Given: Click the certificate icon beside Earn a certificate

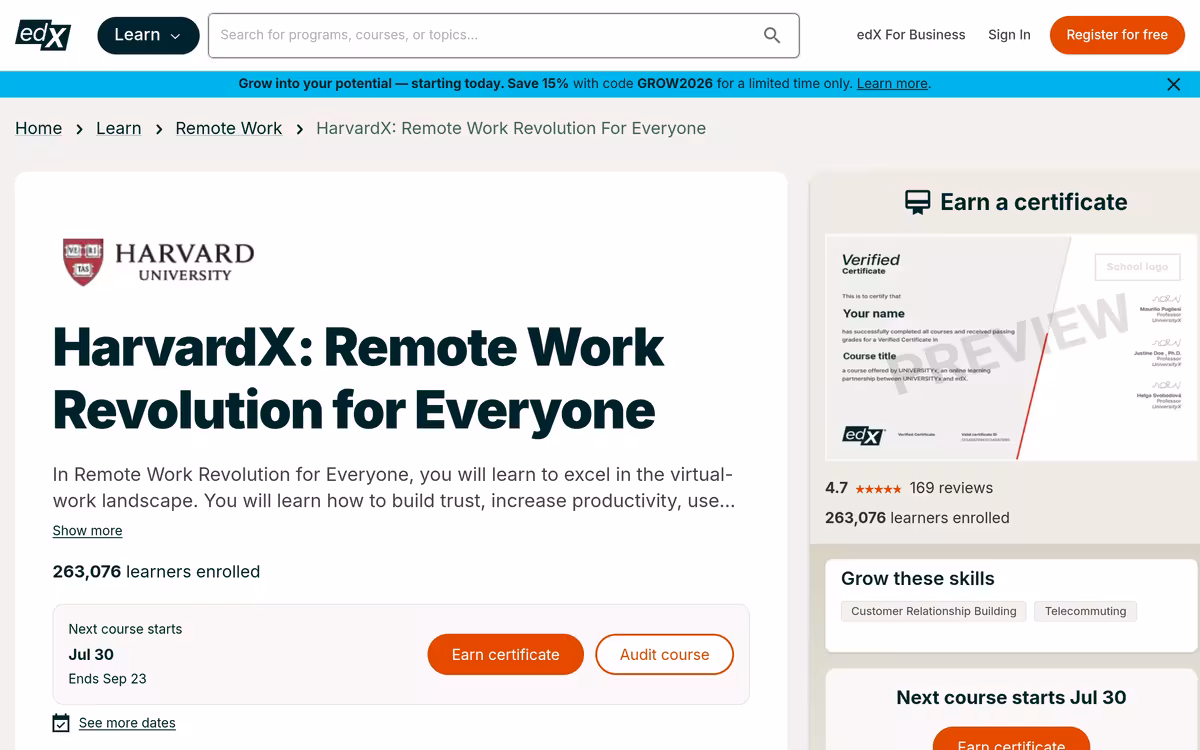Looking at the screenshot, I should click(x=917, y=203).
